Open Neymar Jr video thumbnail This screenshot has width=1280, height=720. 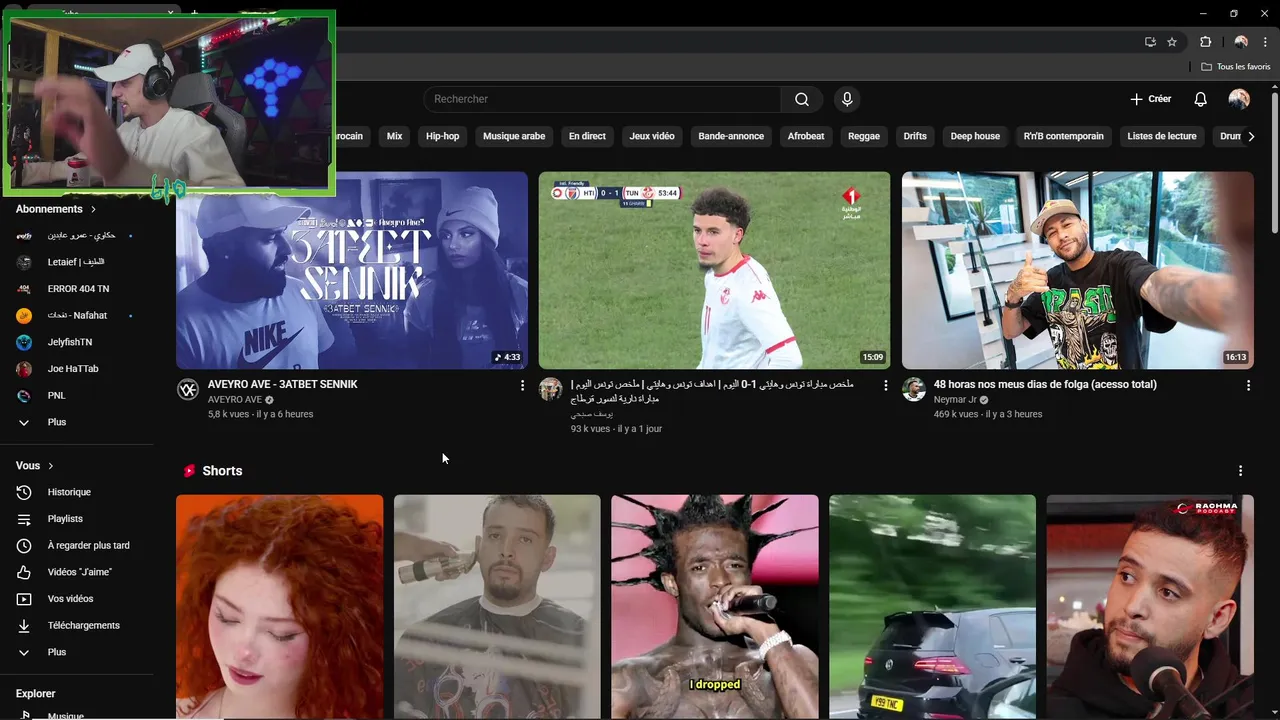pyautogui.click(x=1077, y=270)
